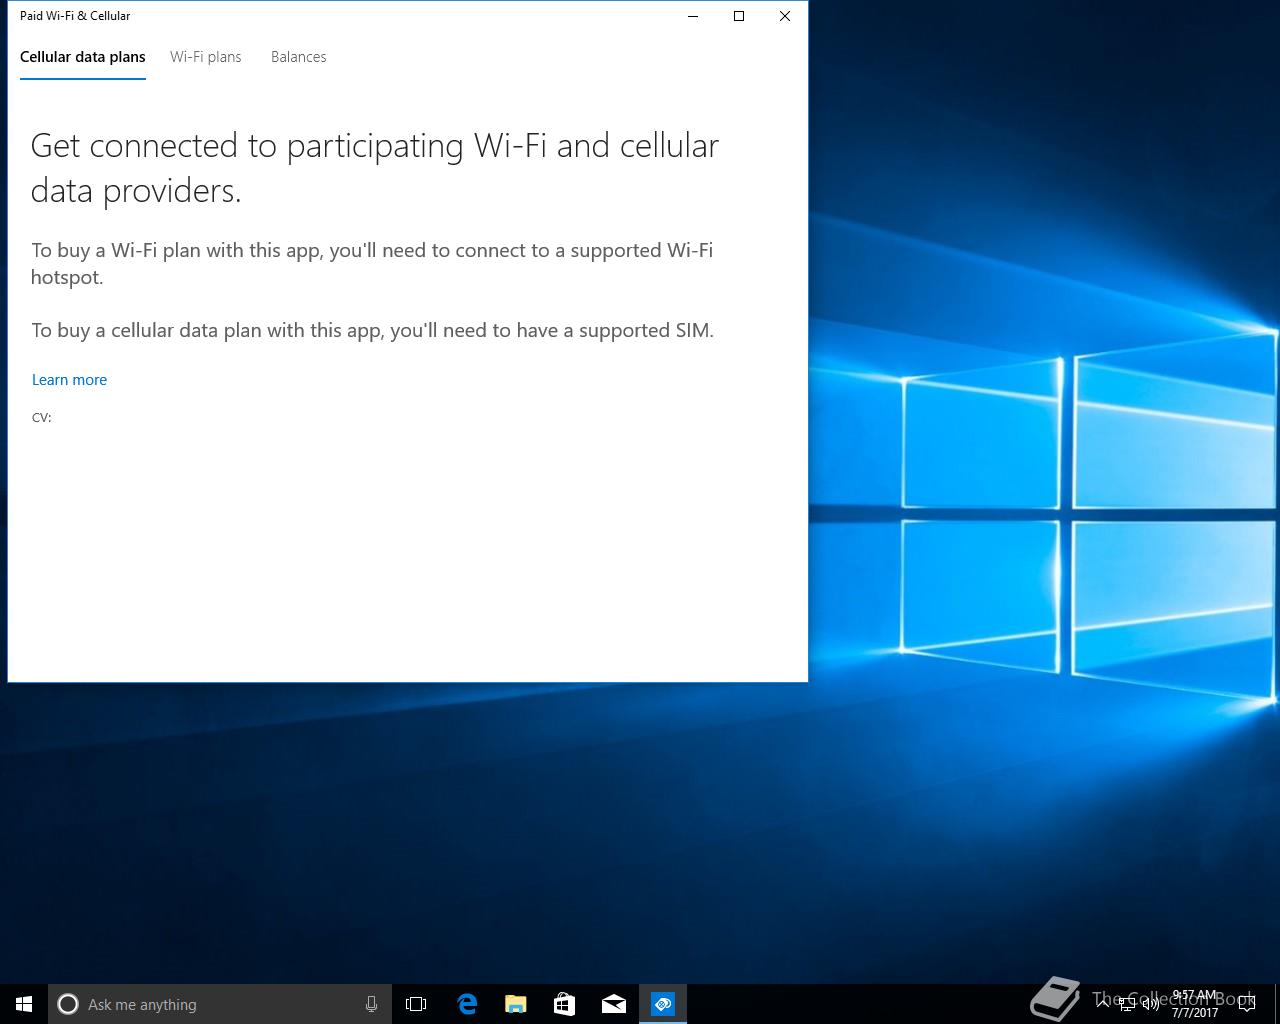The image size is (1280, 1024).
Task: Launch Microsoft Edge from the taskbar
Action: click(466, 1004)
